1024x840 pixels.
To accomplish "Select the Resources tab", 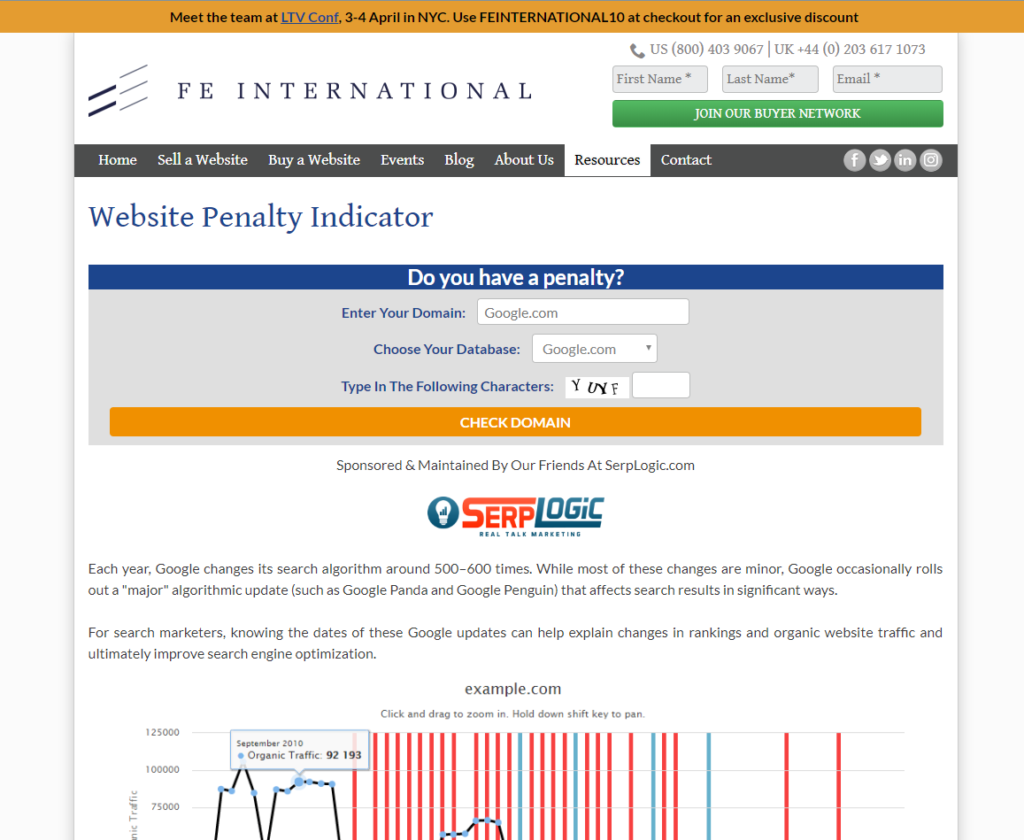I will click(607, 160).
